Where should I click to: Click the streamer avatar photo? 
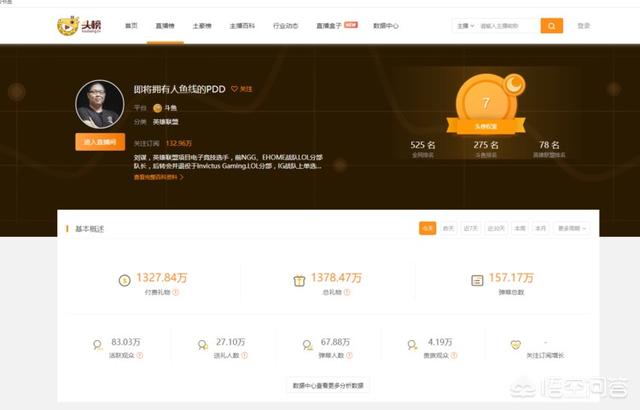pyautogui.click(x=100, y=104)
